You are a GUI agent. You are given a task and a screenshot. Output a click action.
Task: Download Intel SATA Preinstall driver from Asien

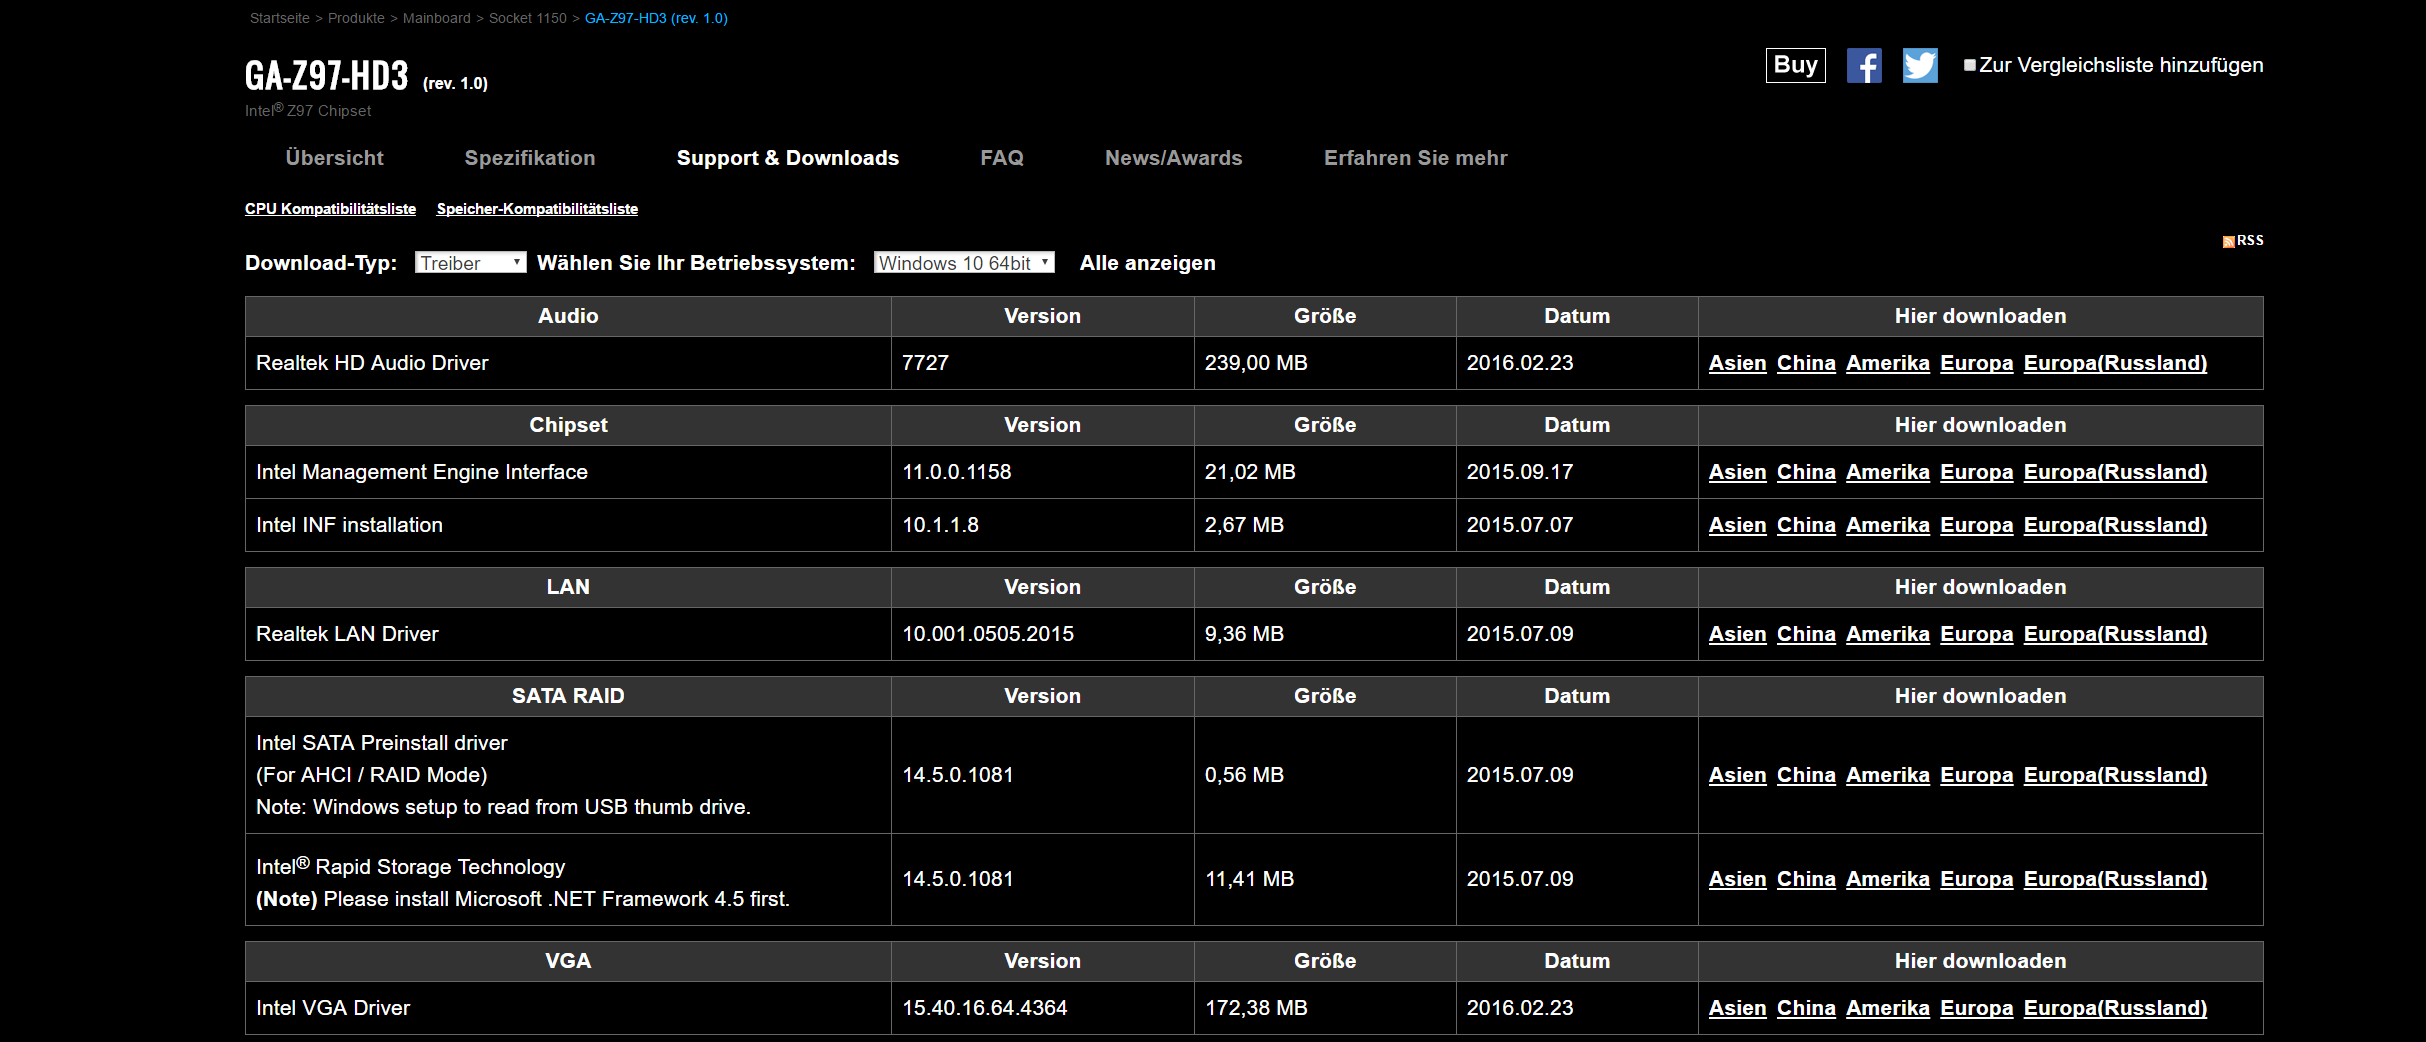[x=1737, y=775]
